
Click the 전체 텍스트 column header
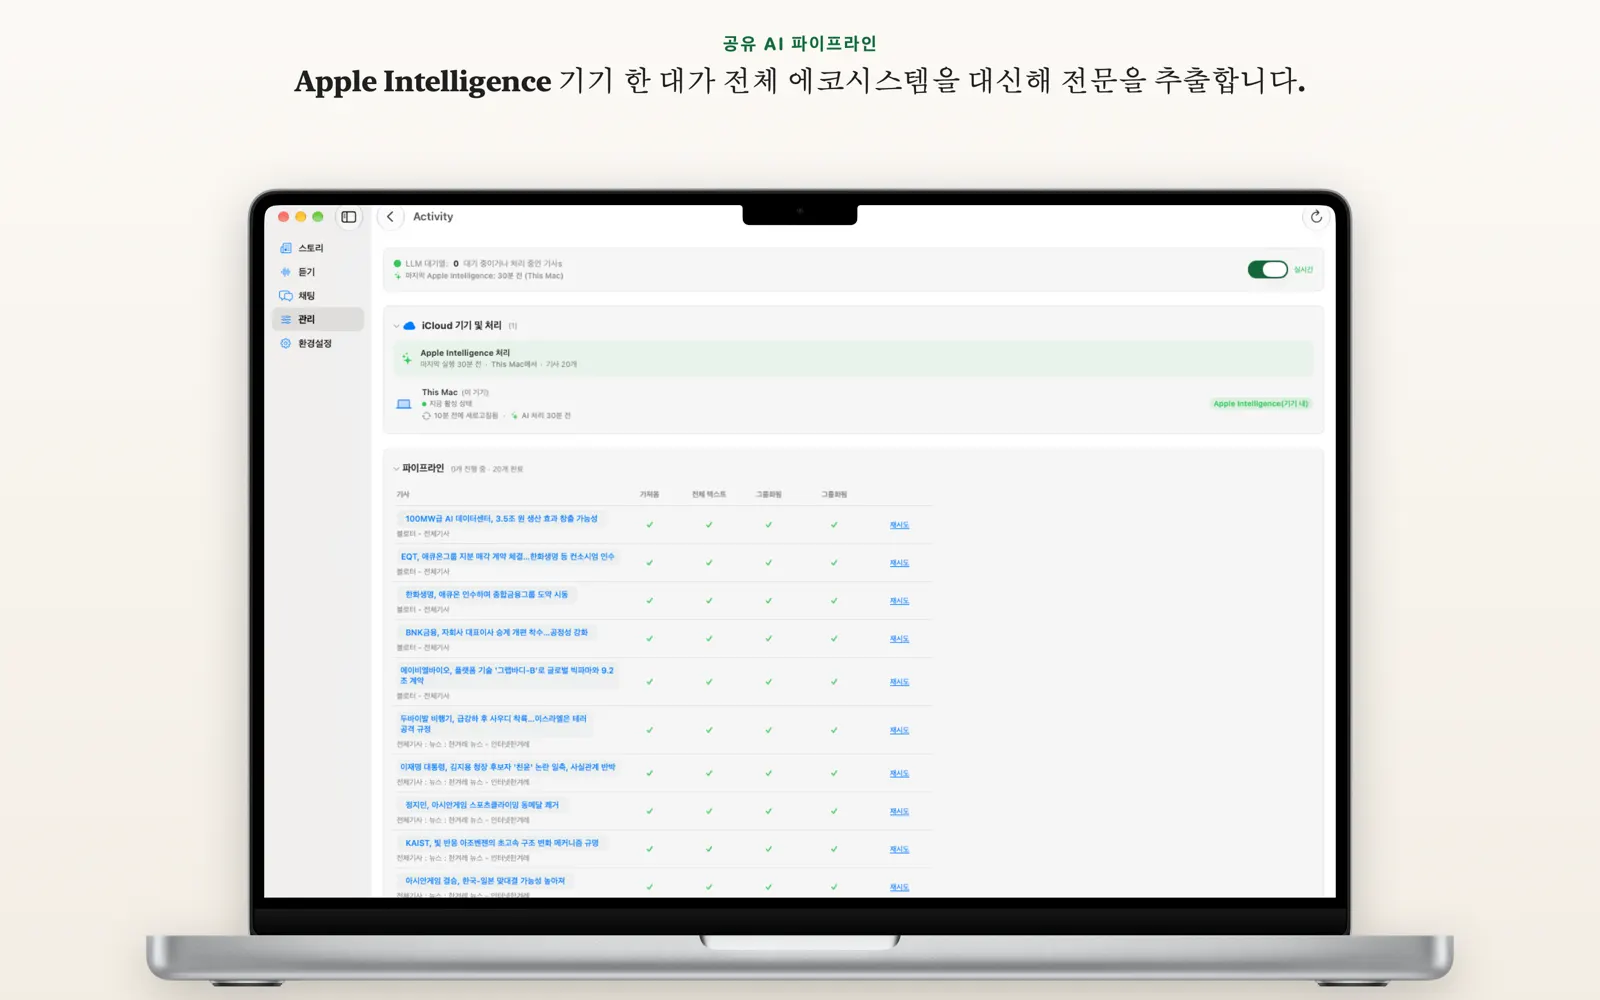(x=709, y=495)
